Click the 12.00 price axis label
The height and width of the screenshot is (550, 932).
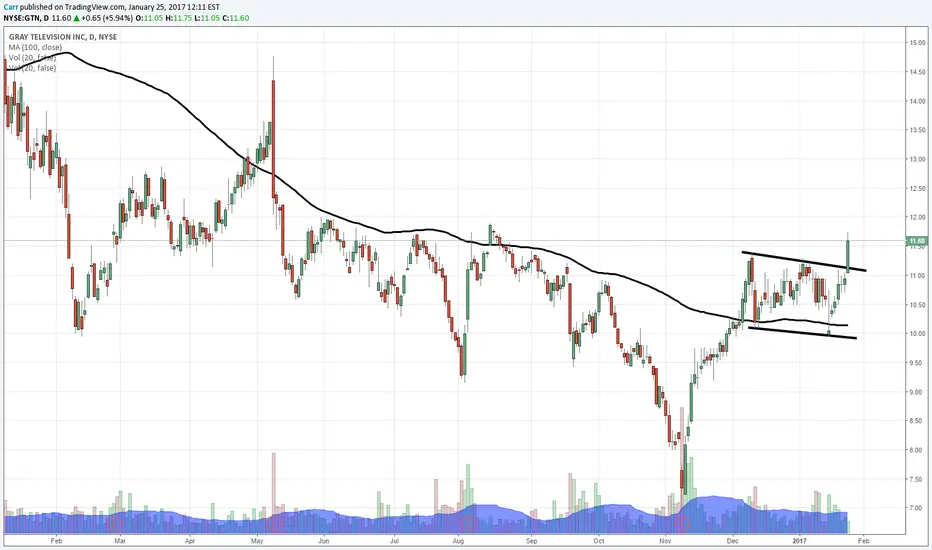click(917, 218)
